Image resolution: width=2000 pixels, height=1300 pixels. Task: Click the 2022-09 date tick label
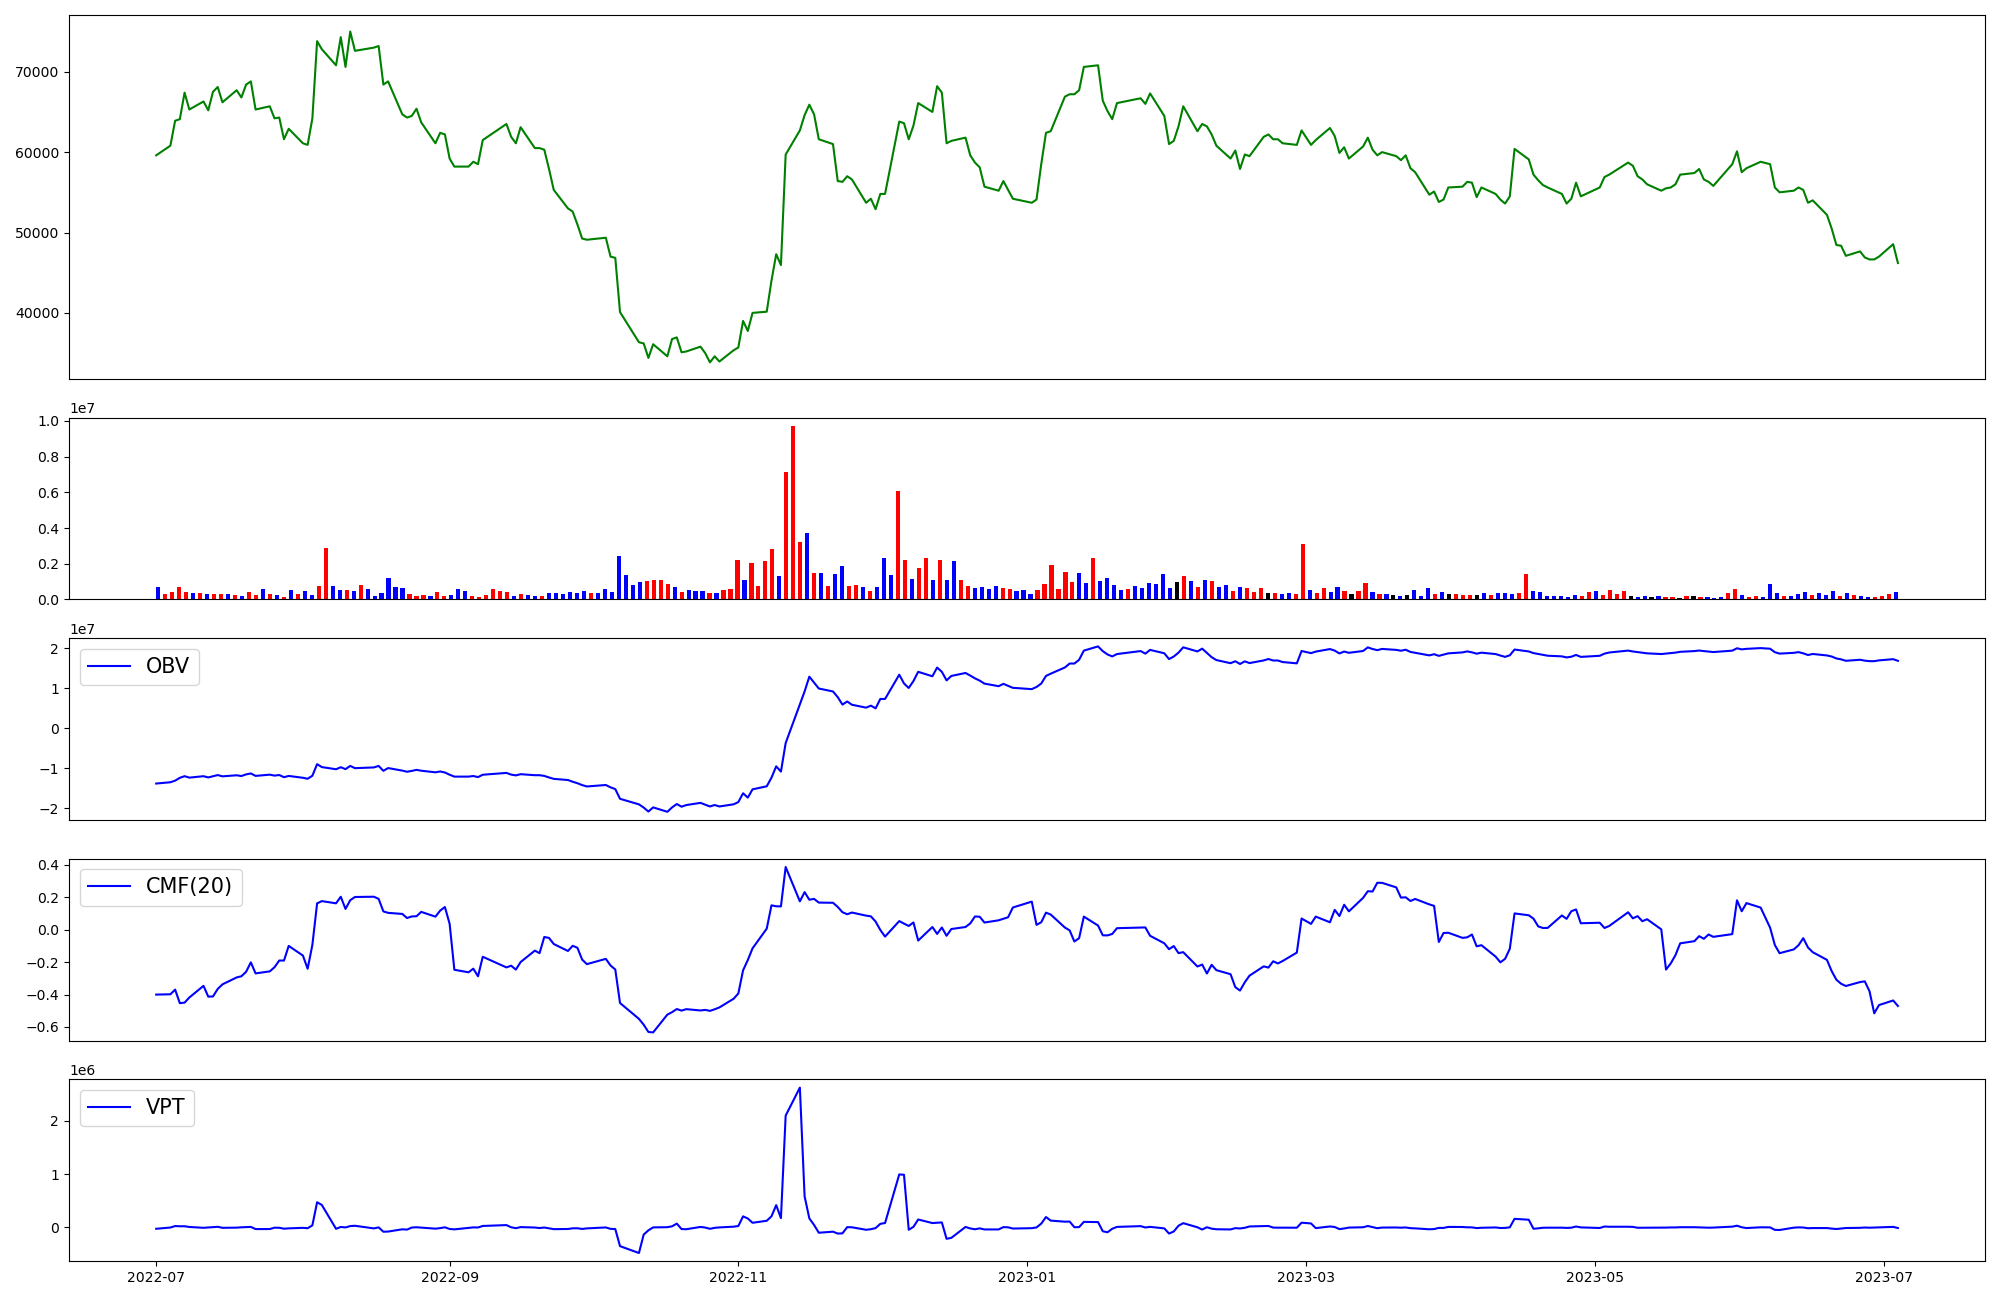450,1277
